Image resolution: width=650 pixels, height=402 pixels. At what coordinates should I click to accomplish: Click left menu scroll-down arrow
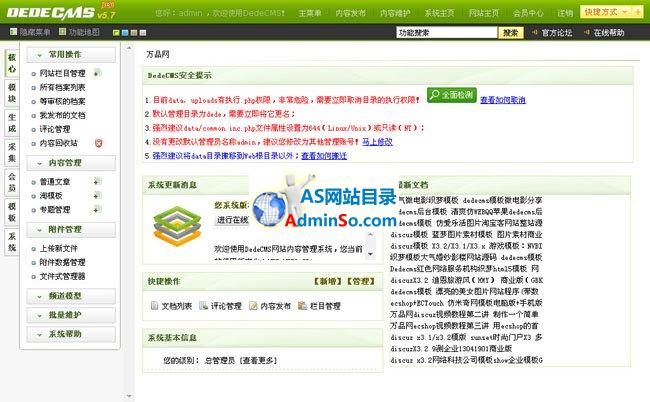[x=129, y=397]
